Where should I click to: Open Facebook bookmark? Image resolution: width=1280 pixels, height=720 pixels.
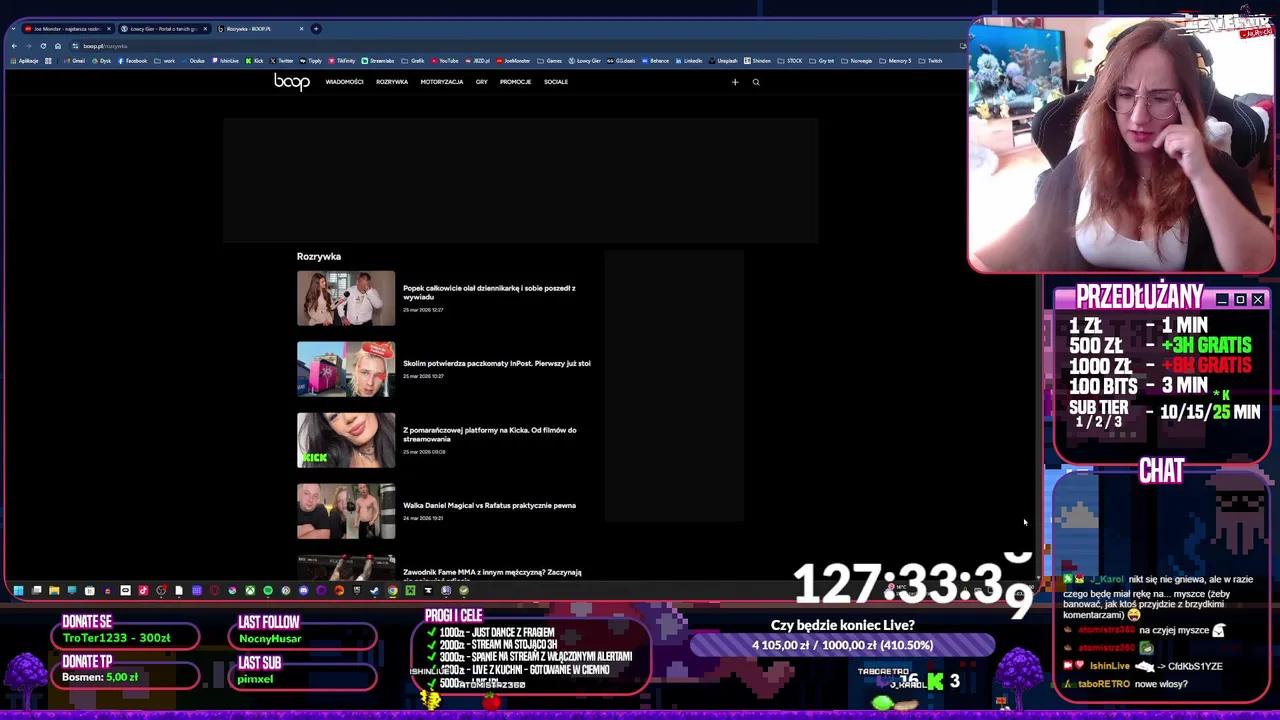133,61
